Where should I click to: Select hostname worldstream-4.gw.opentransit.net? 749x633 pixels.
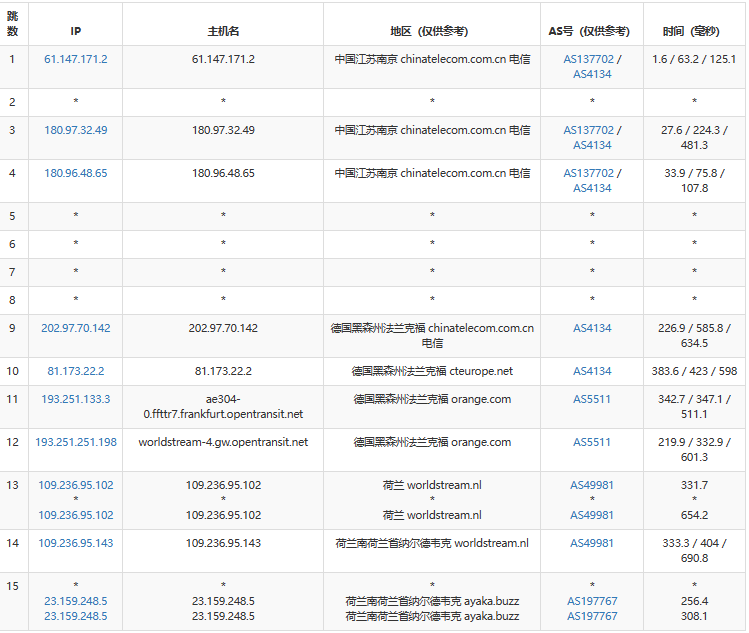click(223, 442)
